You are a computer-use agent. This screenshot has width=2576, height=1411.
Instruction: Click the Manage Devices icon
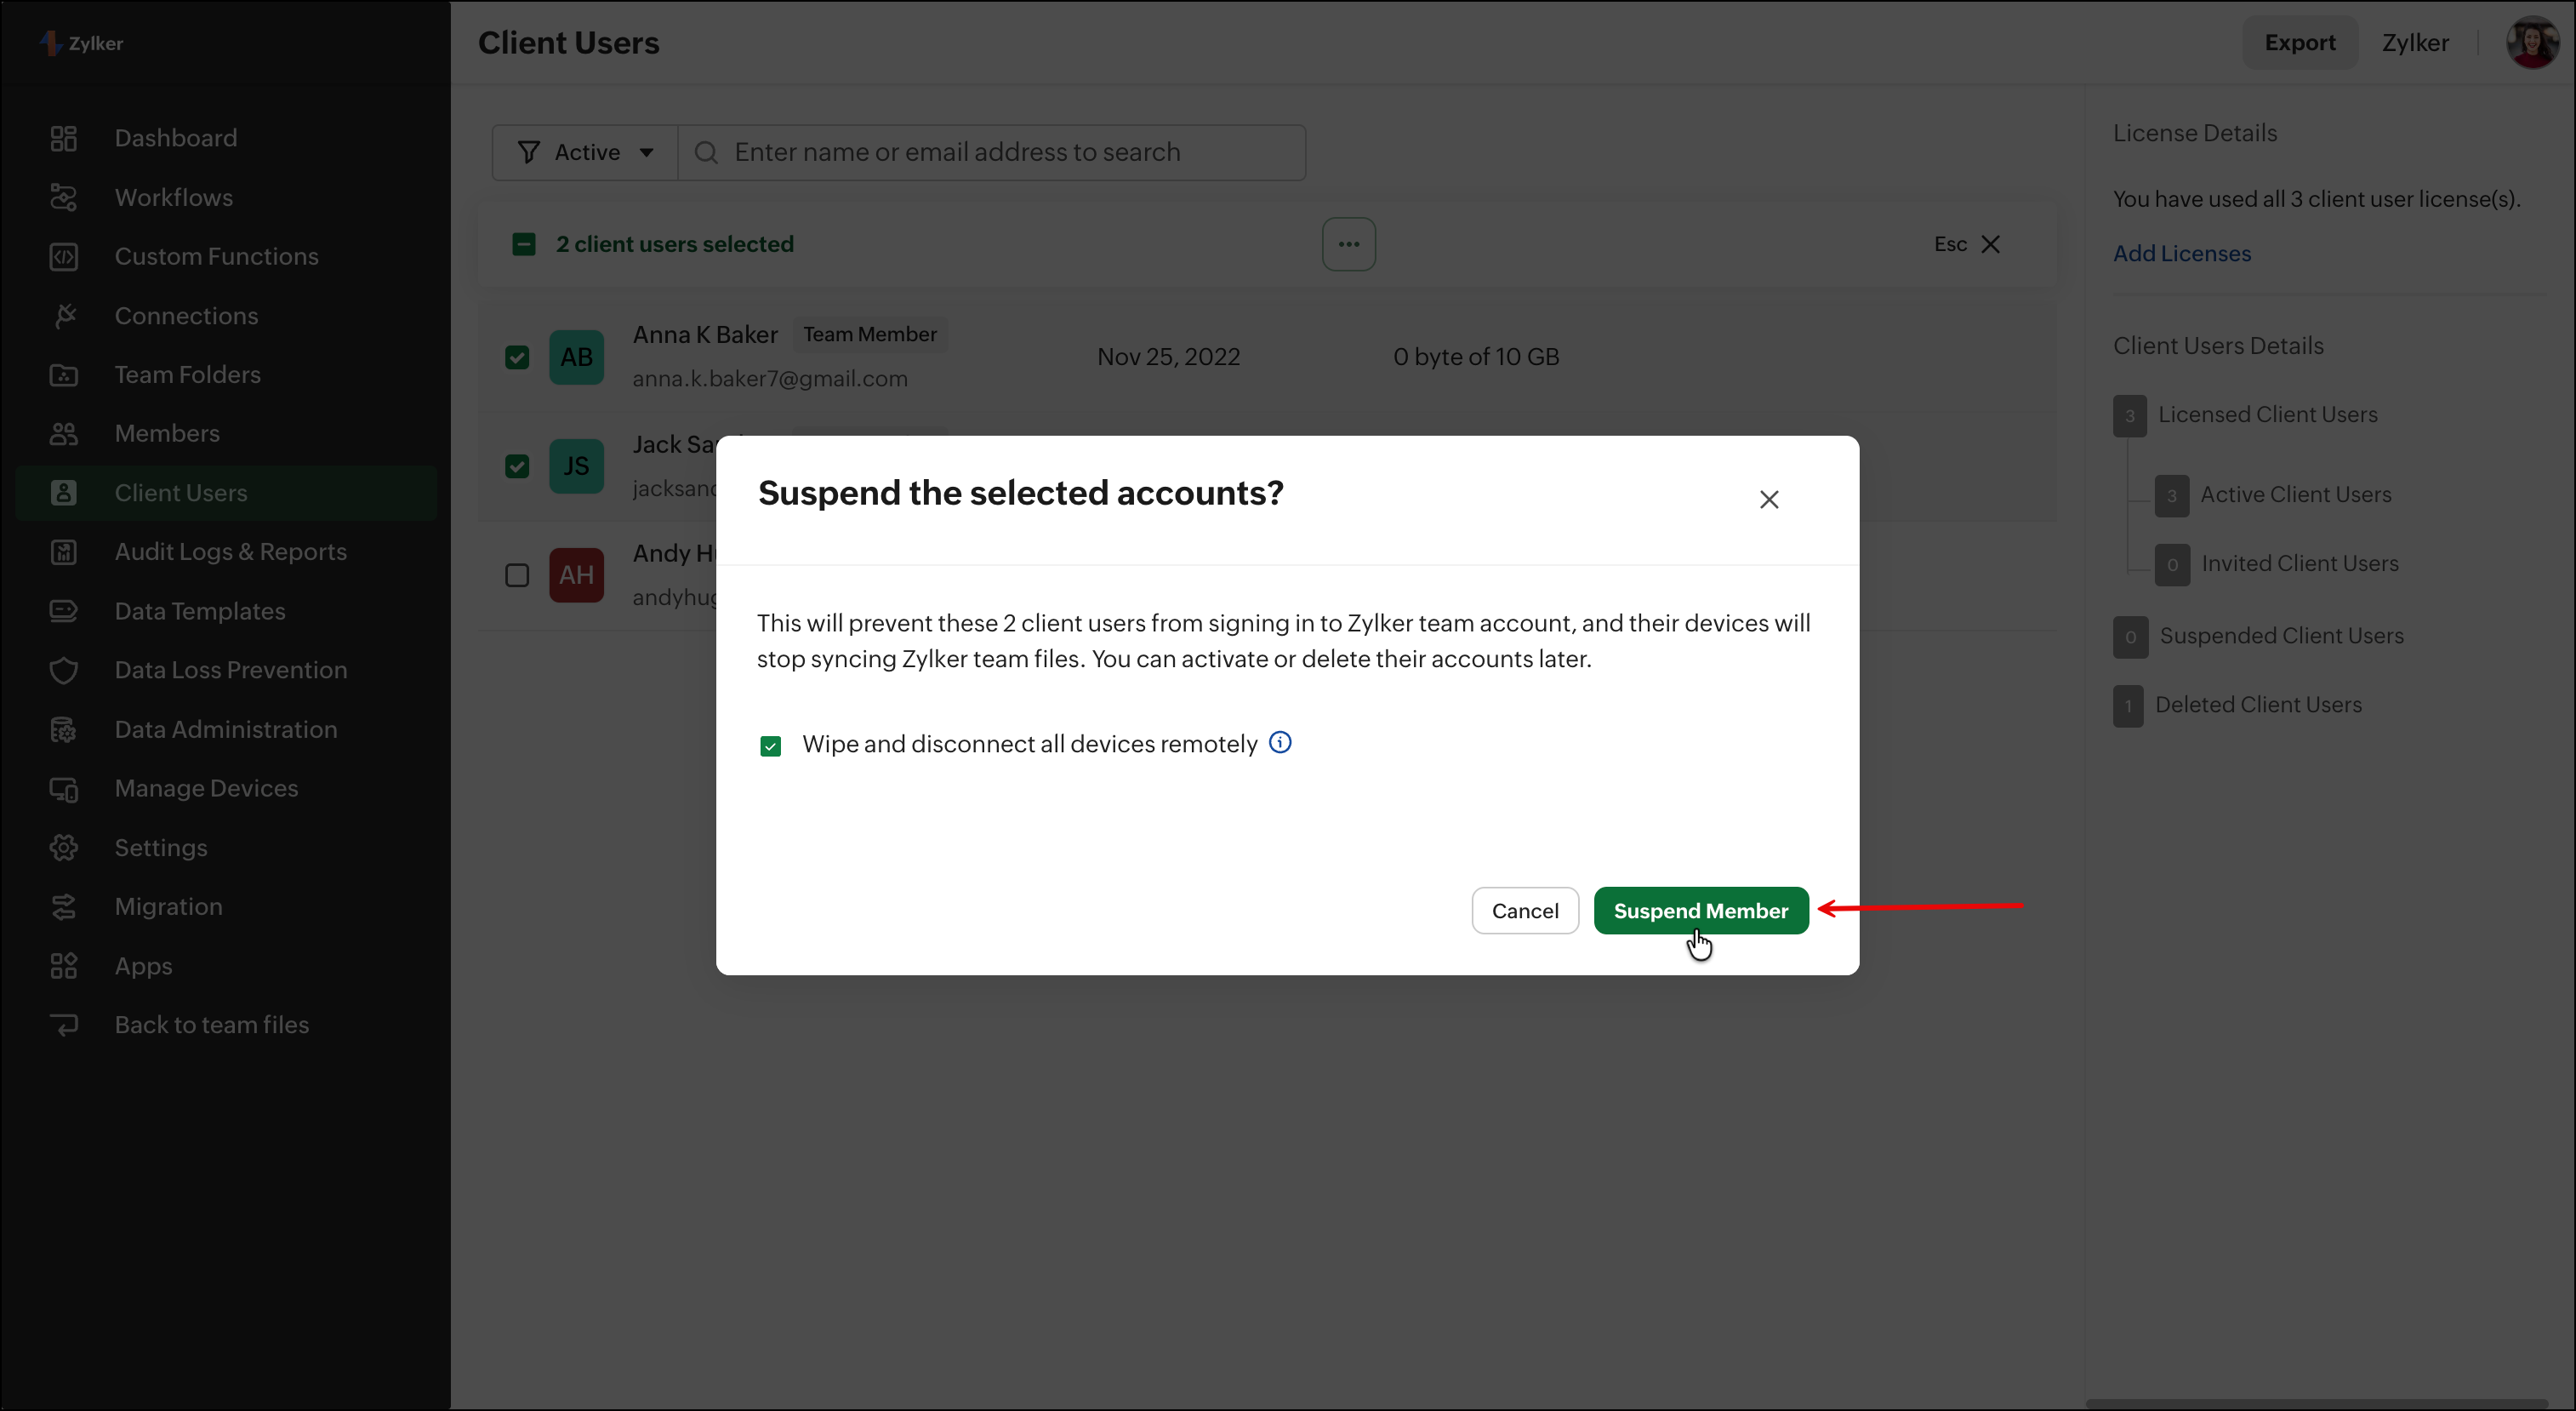click(x=64, y=789)
